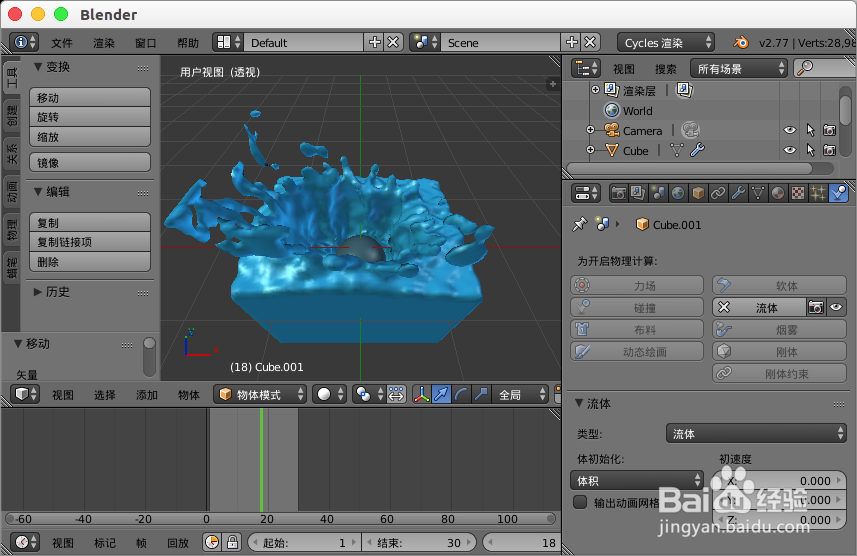
Task: Toggle Cube selectability cursor icon
Action: tap(811, 150)
